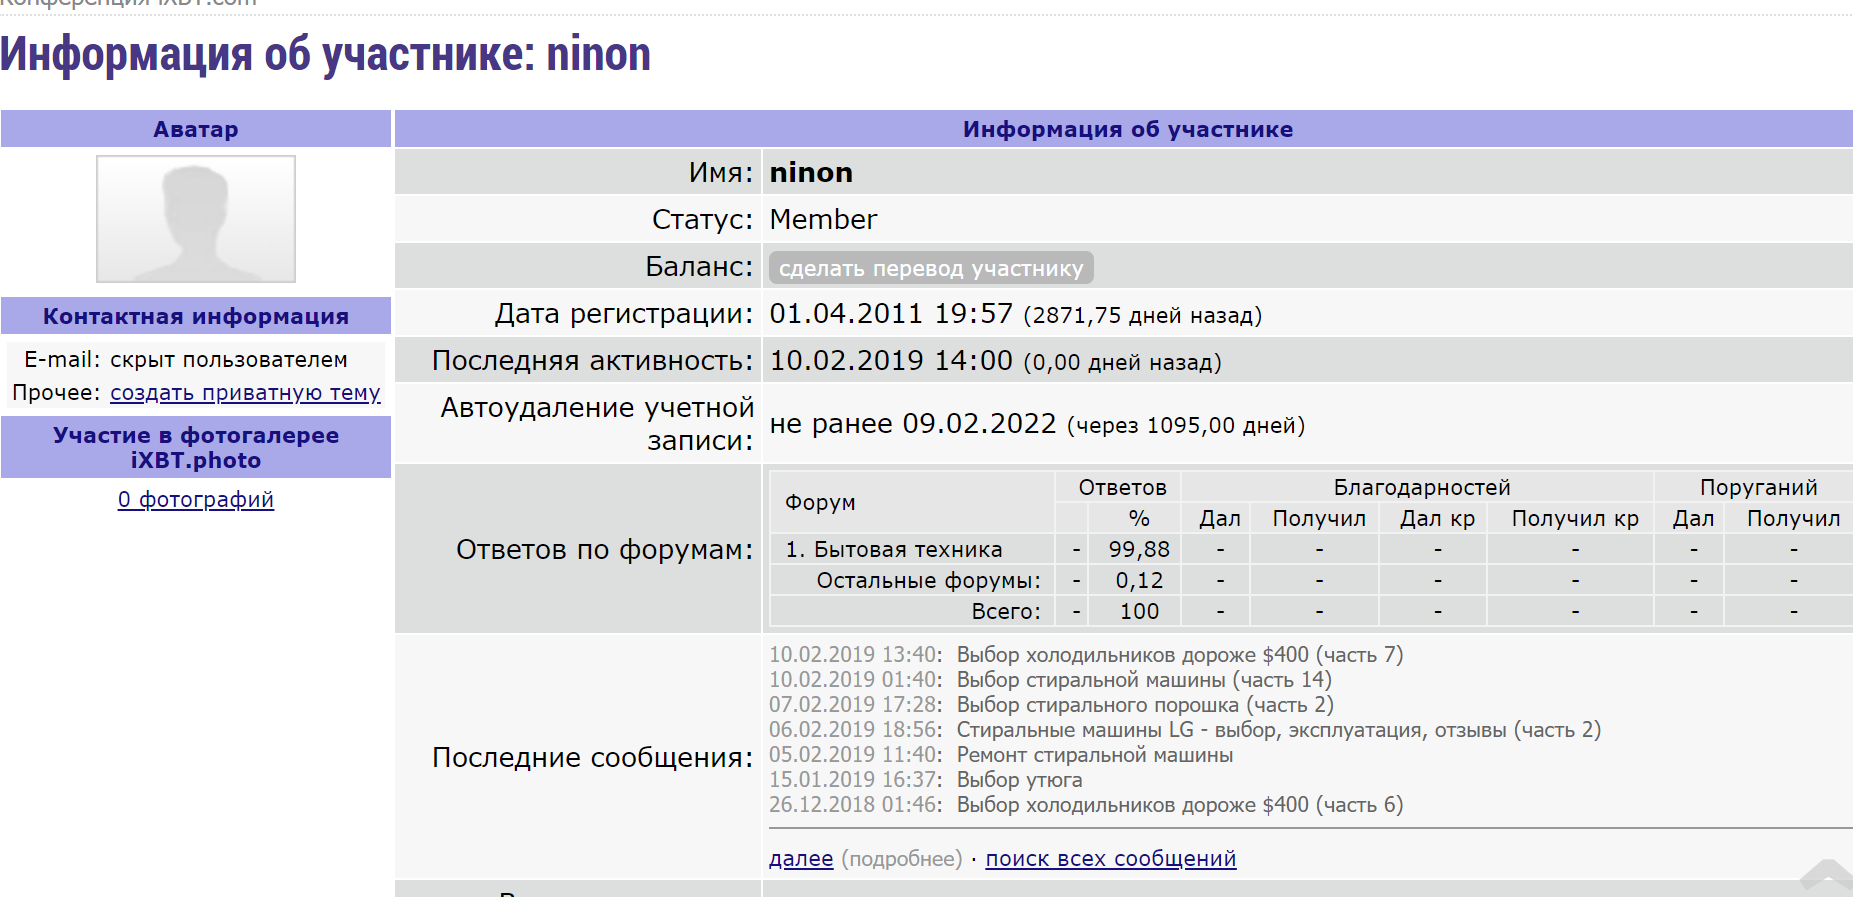This screenshot has height=897, width=1853.
Task: Click the 'Участие в фотогалерее iXBT.photo' header
Action: coord(196,448)
